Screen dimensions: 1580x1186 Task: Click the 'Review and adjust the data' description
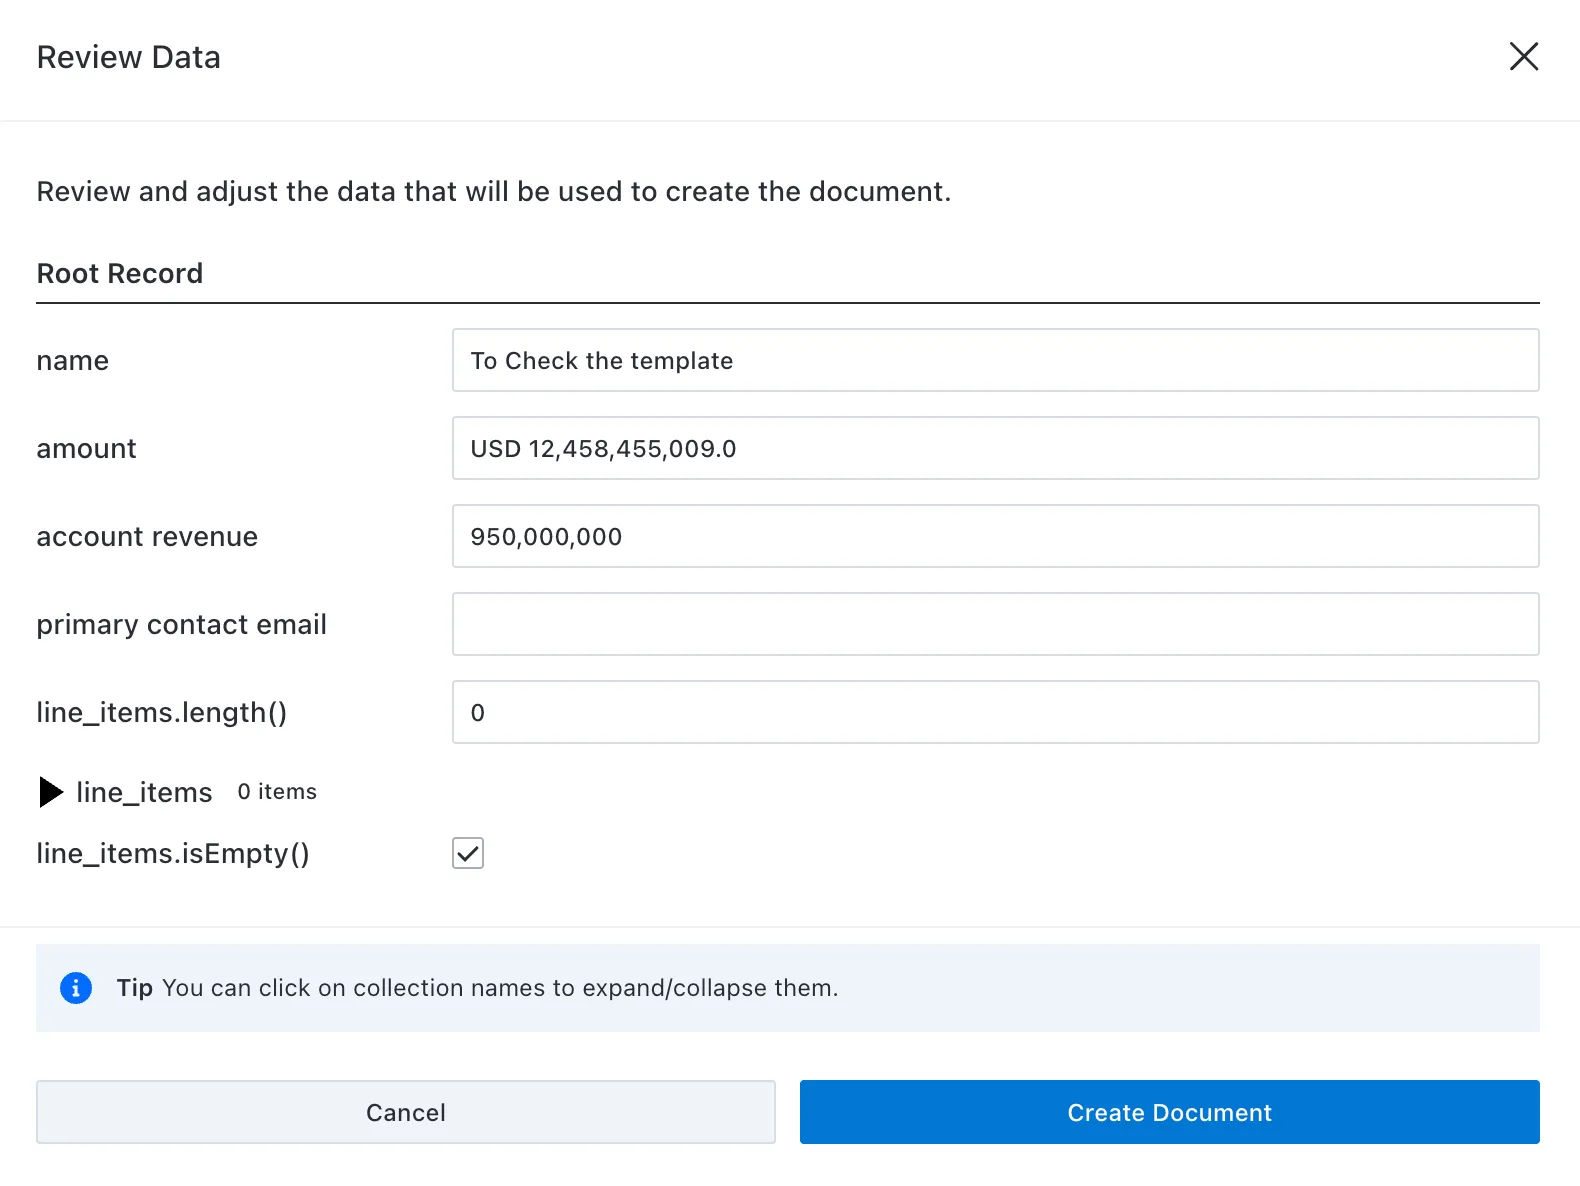[x=494, y=191]
